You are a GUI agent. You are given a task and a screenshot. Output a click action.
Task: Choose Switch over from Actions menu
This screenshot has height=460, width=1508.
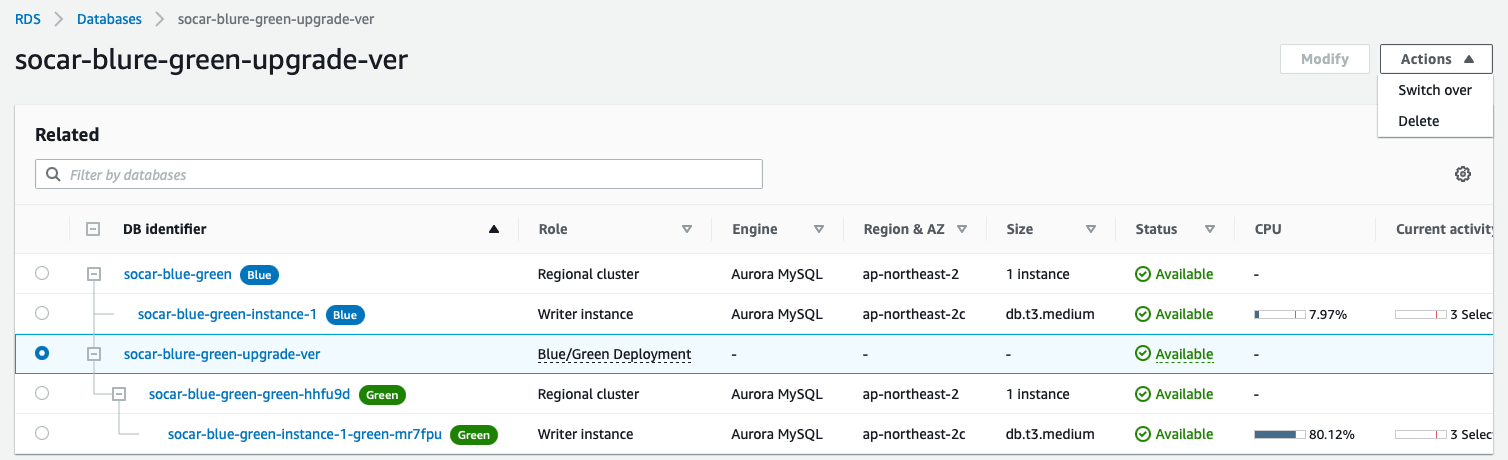click(1435, 90)
